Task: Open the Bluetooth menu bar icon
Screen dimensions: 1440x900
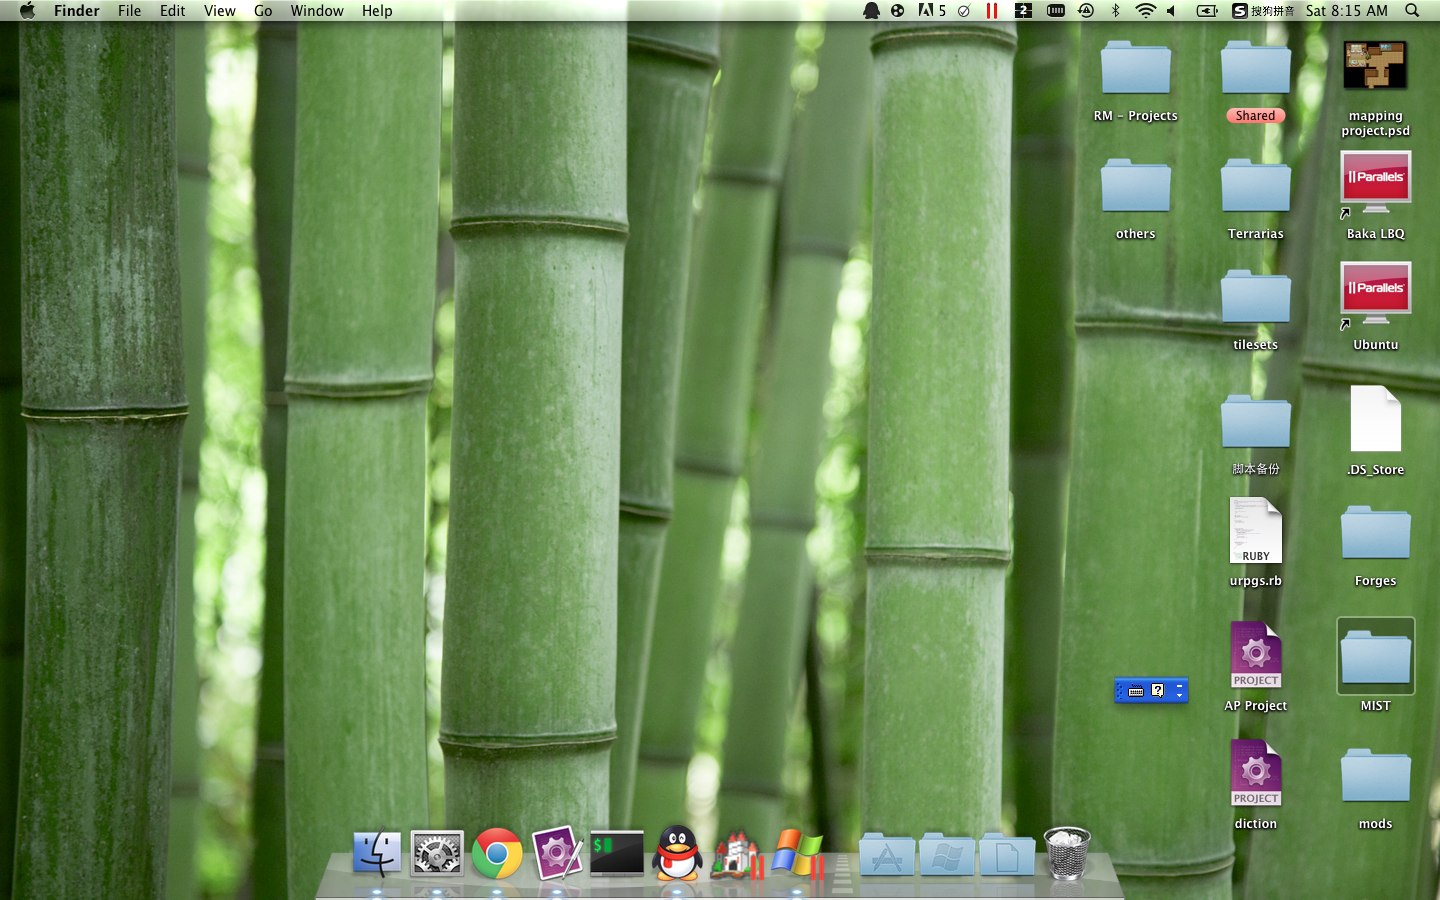Action: pyautogui.click(x=1116, y=10)
